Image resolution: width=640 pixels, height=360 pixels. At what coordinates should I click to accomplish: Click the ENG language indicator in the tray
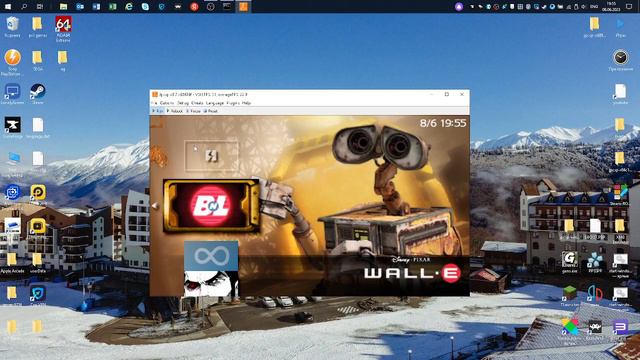pos(595,7)
